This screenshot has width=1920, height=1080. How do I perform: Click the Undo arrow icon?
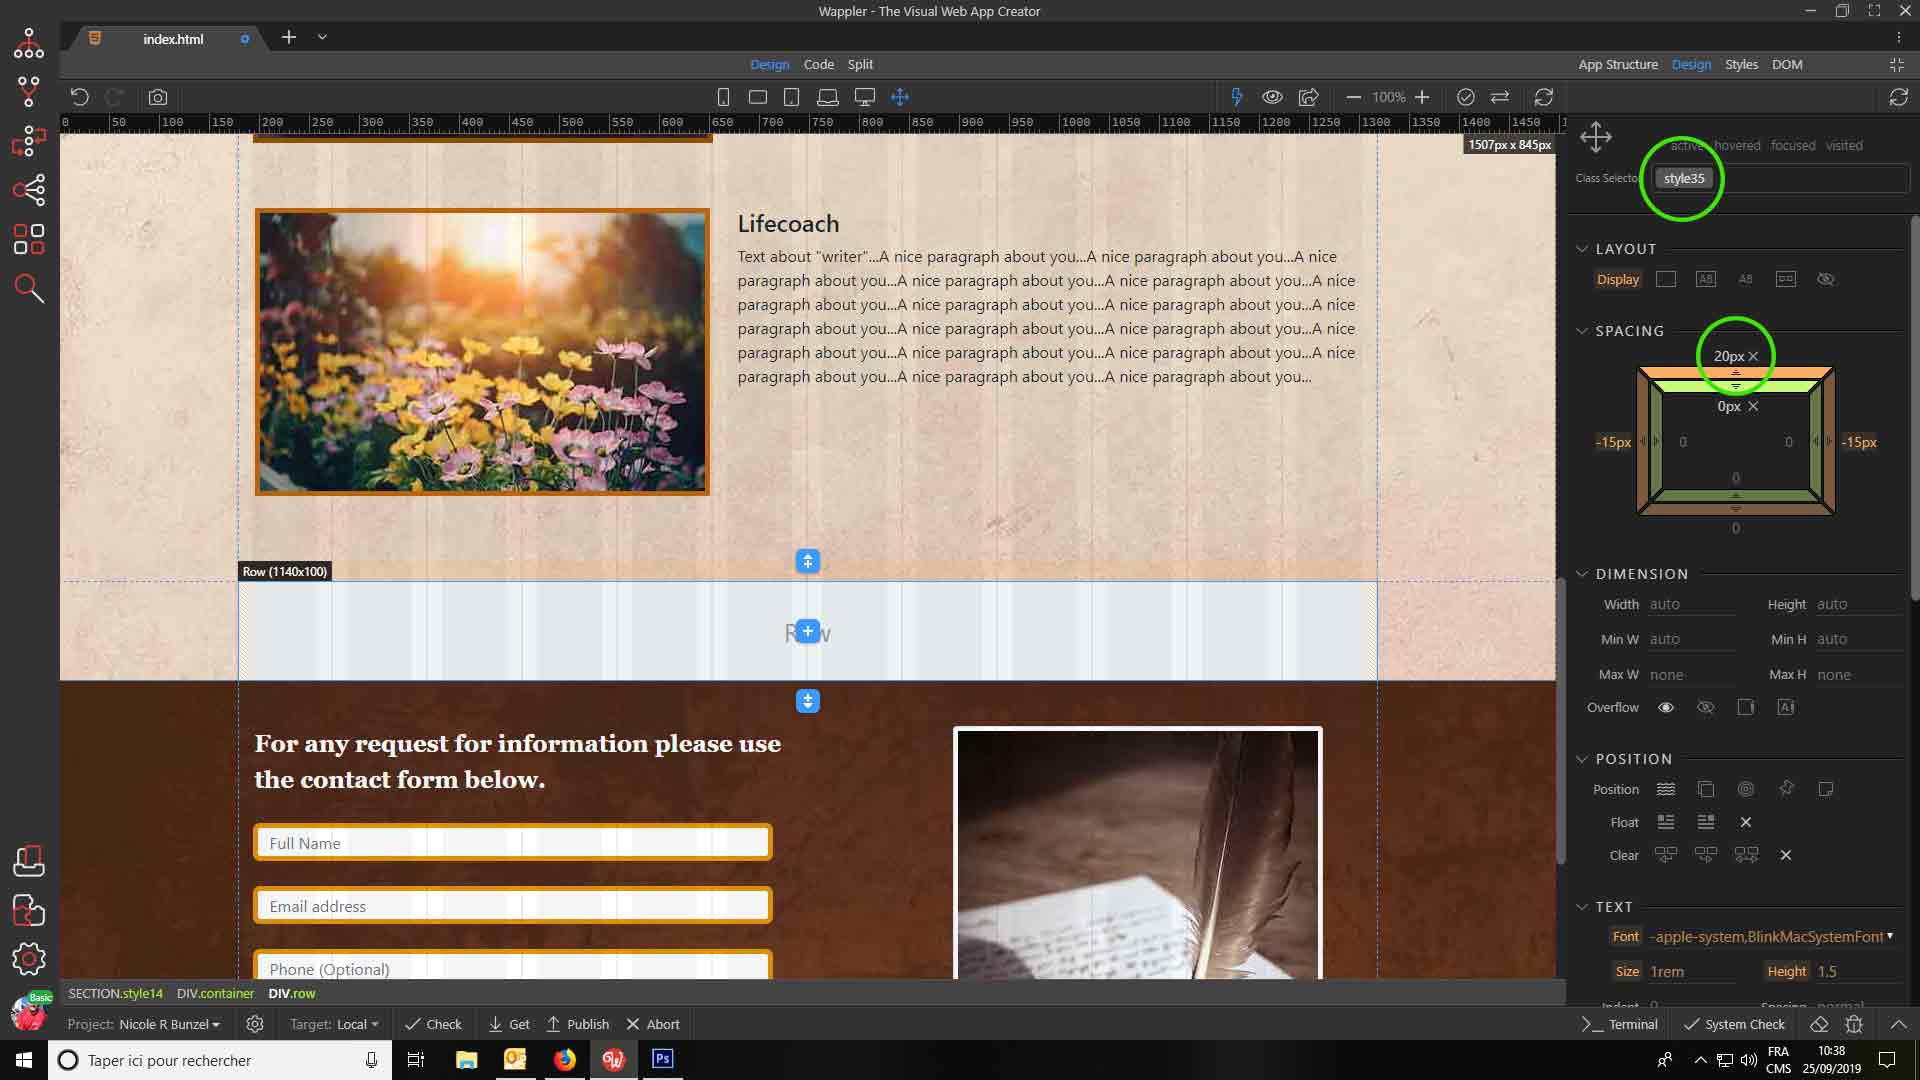[80, 97]
